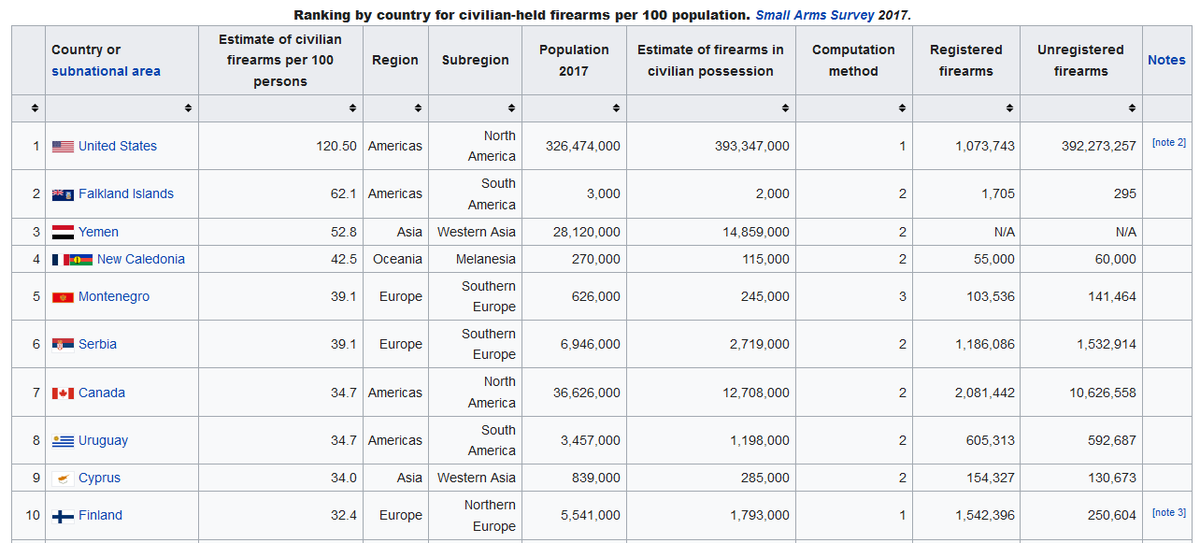Select Cyprus's 34.0 firearms rate
Screen dimensions: 1200x543
tap(344, 478)
